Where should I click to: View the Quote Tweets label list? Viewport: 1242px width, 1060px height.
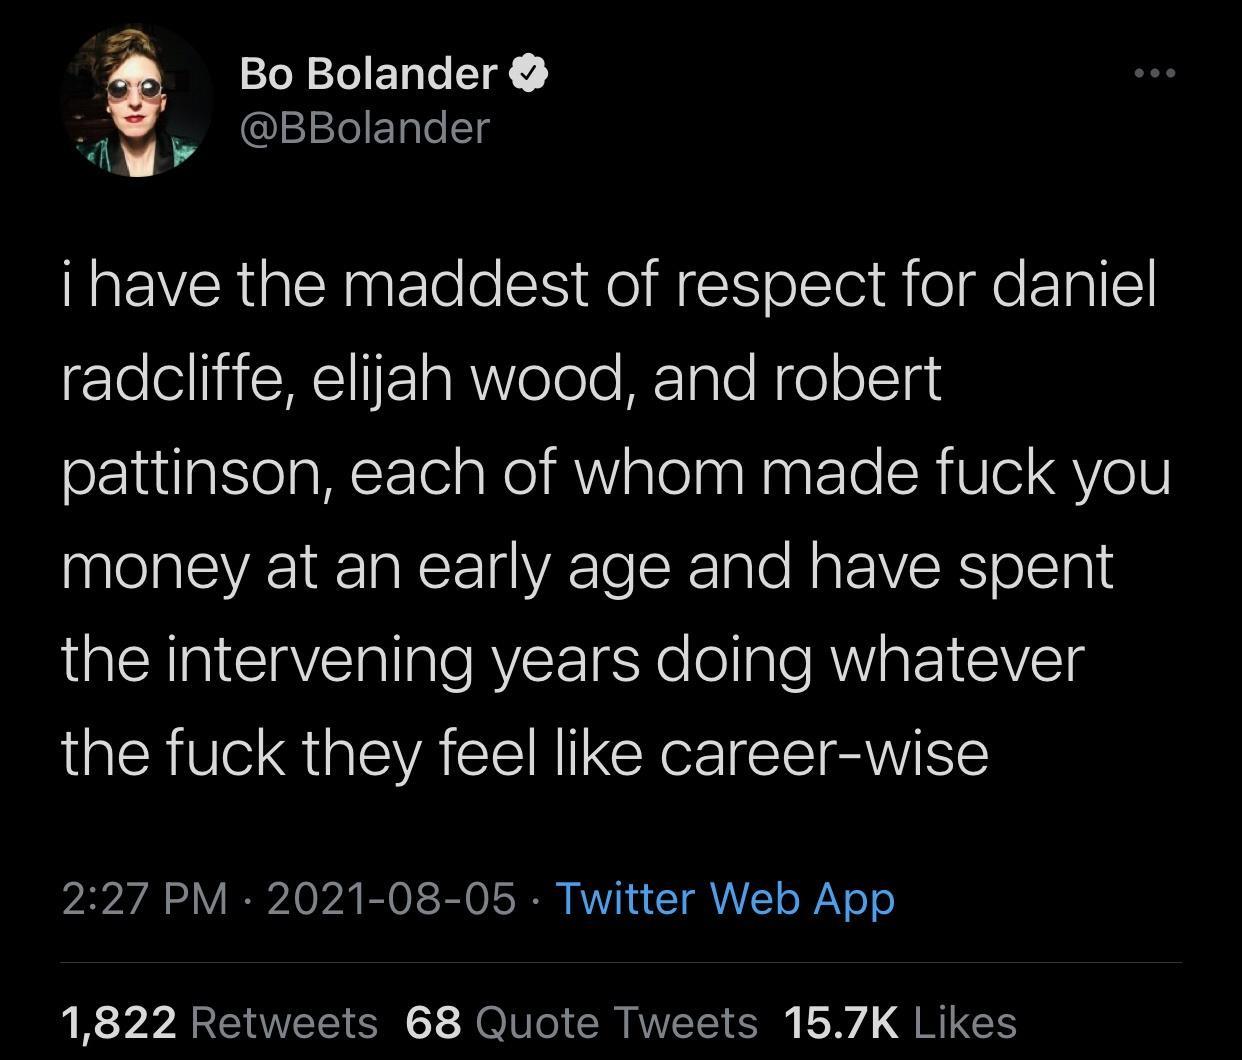coord(617,1022)
